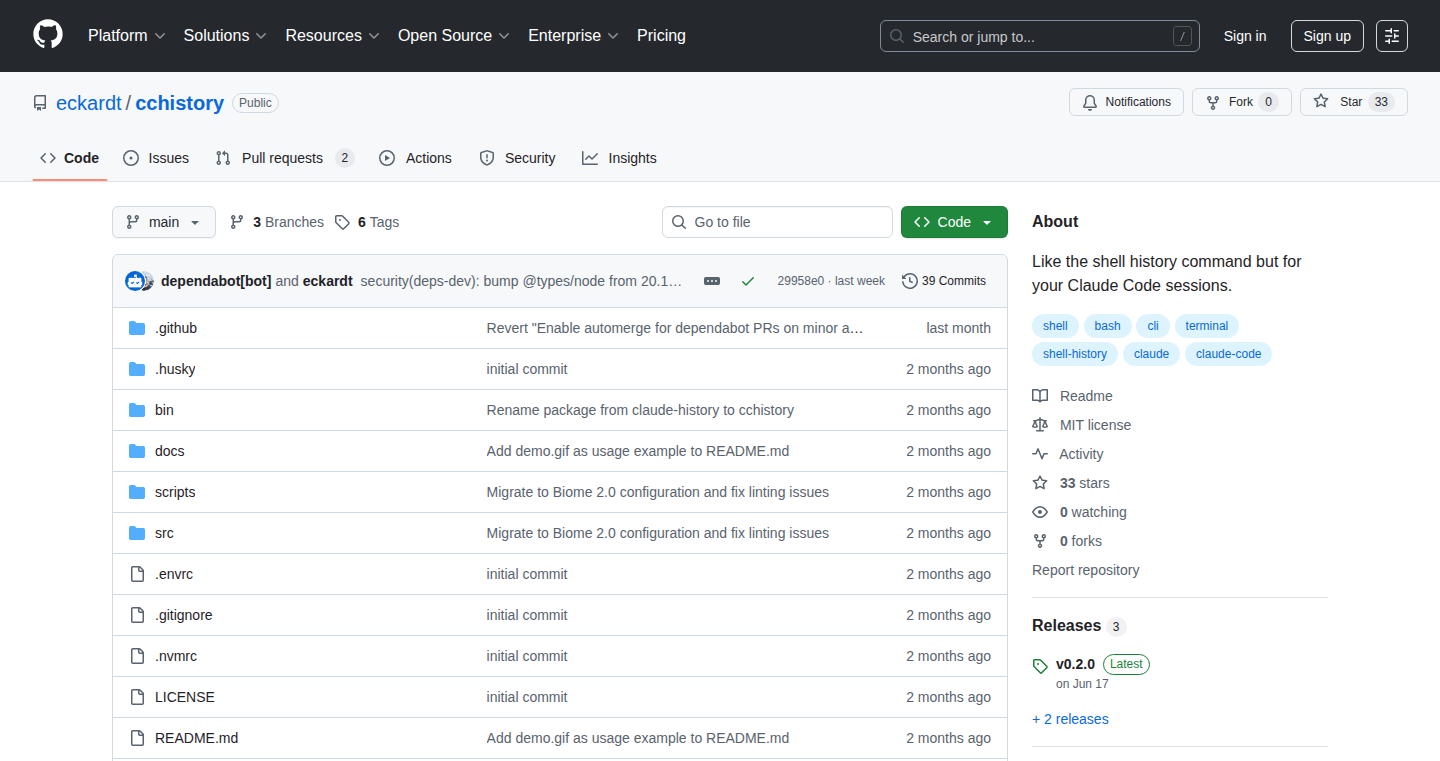
Task: Open the bin folder icon
Action: tap(137, 410)
